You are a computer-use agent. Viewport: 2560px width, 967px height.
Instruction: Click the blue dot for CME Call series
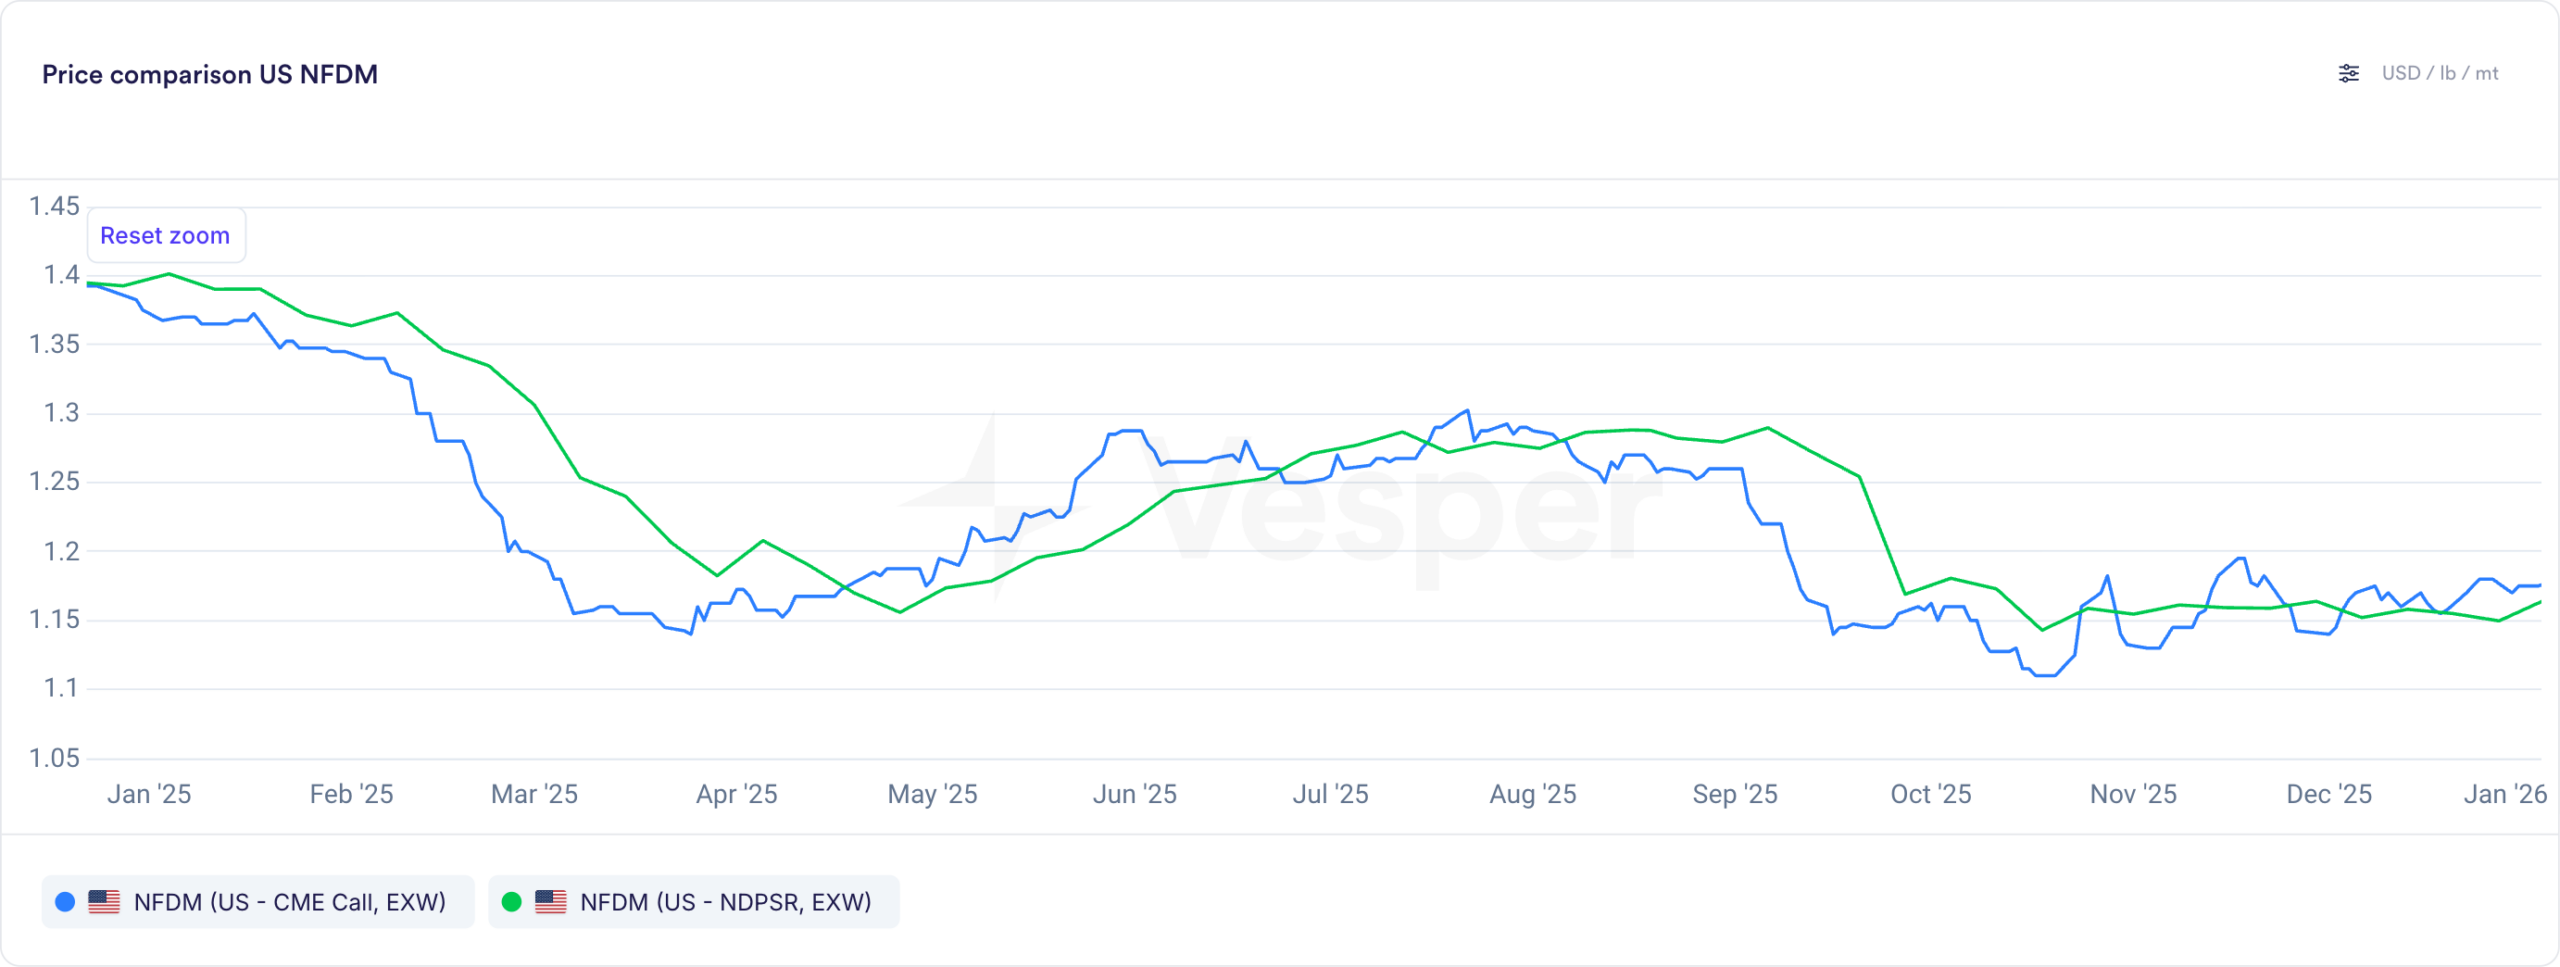click(65, 902)
